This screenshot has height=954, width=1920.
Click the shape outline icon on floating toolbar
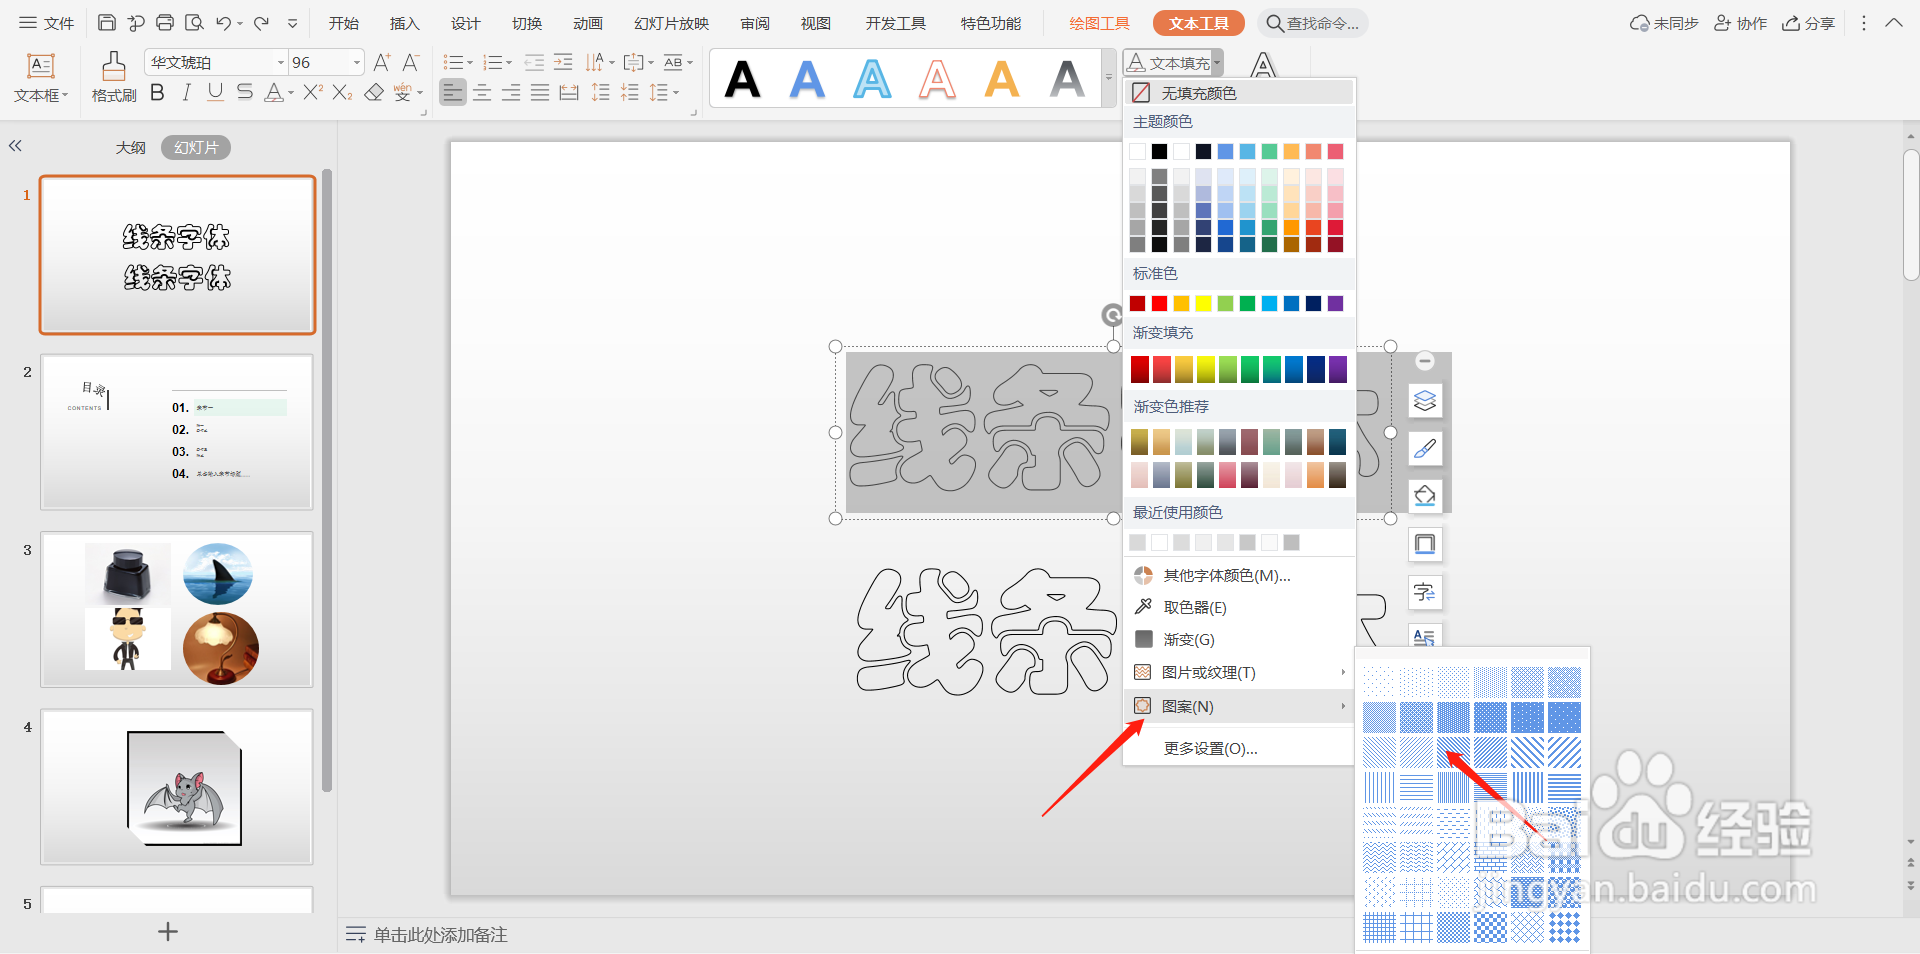pyautogui.click(x=1425, y=544)
